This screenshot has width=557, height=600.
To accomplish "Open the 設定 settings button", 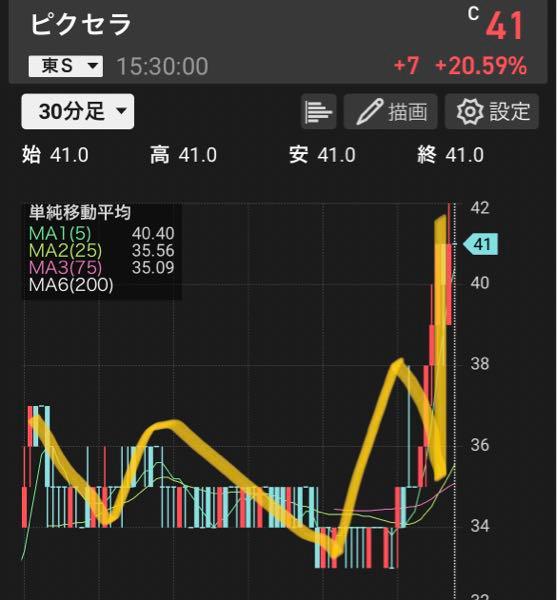I will coord(492,112).
